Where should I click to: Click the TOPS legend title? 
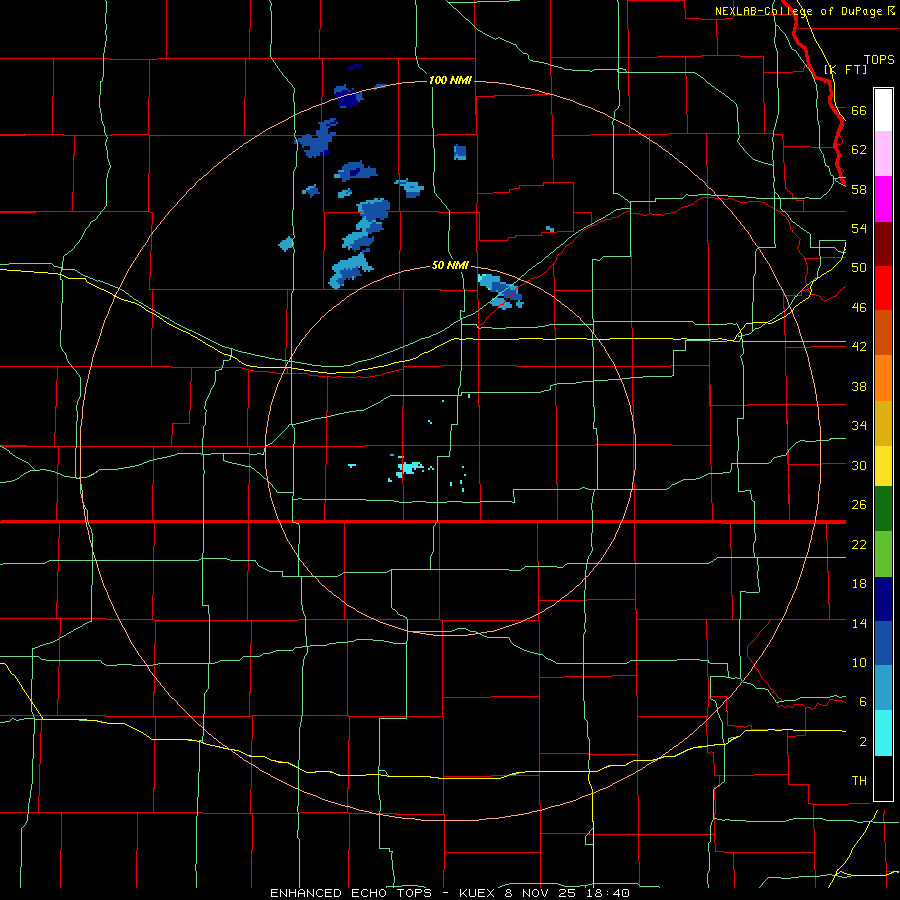879,59
